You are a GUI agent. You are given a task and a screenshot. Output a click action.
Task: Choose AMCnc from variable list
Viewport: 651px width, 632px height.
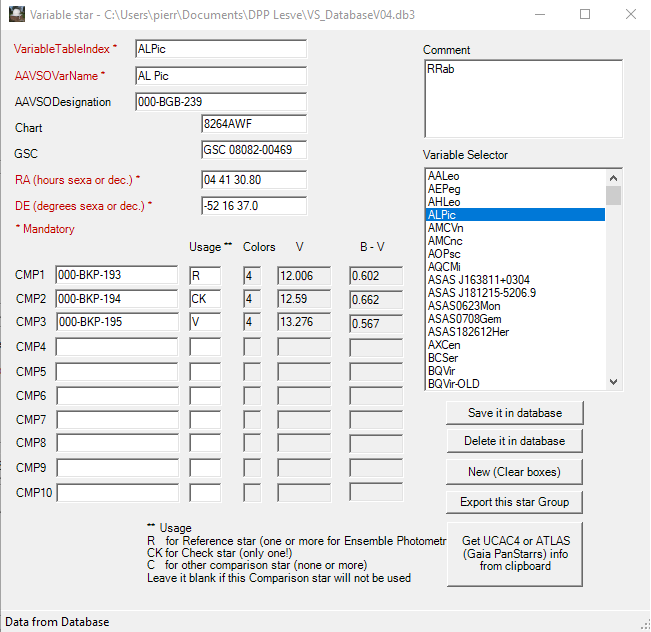tap(516, 241)
